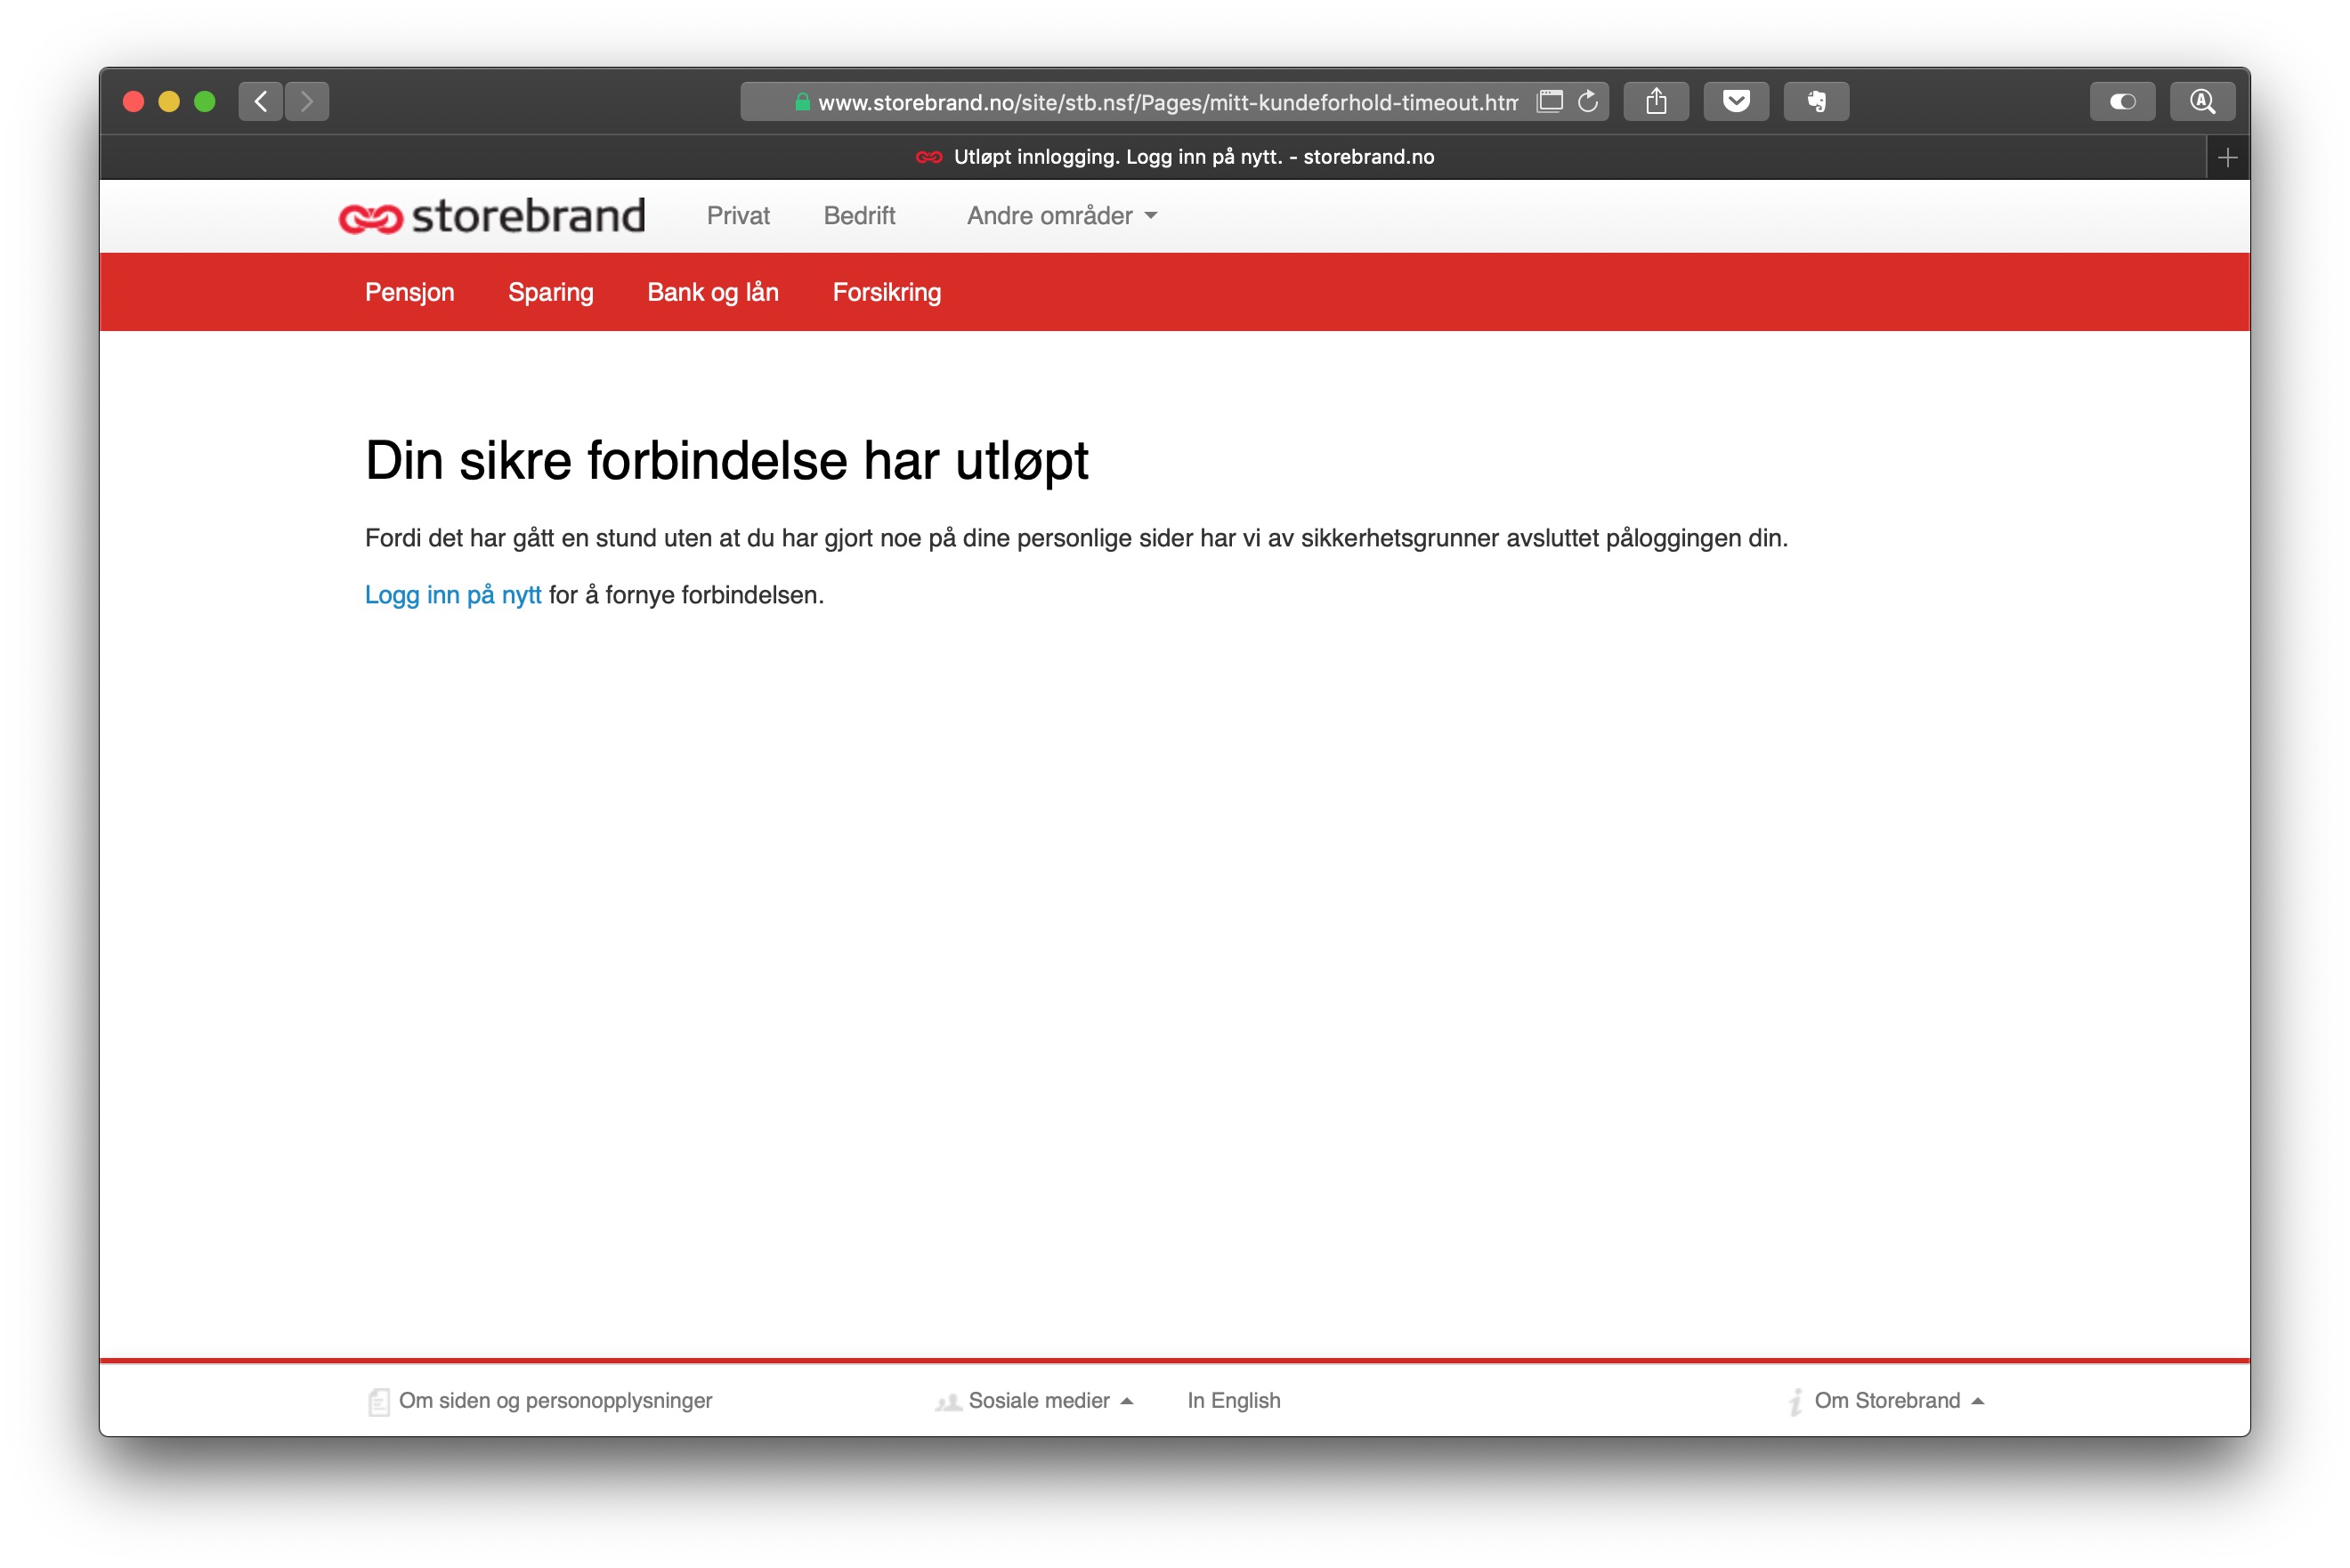The height and width of the screenshot is (1568, 2350).
Task: Click the magnifier extension icon in toolbar
Action: tap(2202, 101)
